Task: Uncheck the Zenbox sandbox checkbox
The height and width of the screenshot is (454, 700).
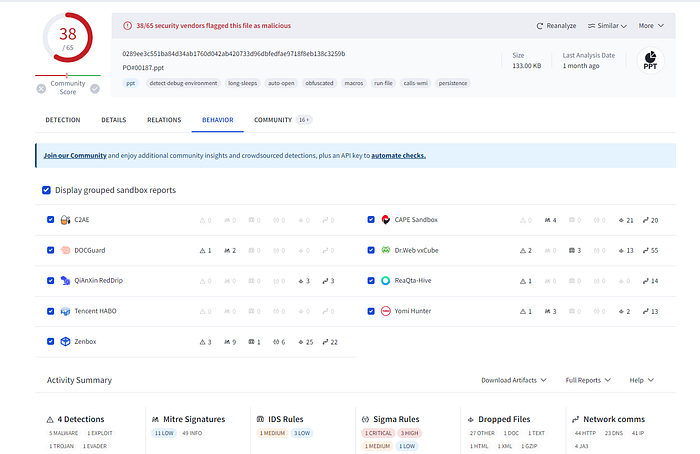Action: click(50, 342)
